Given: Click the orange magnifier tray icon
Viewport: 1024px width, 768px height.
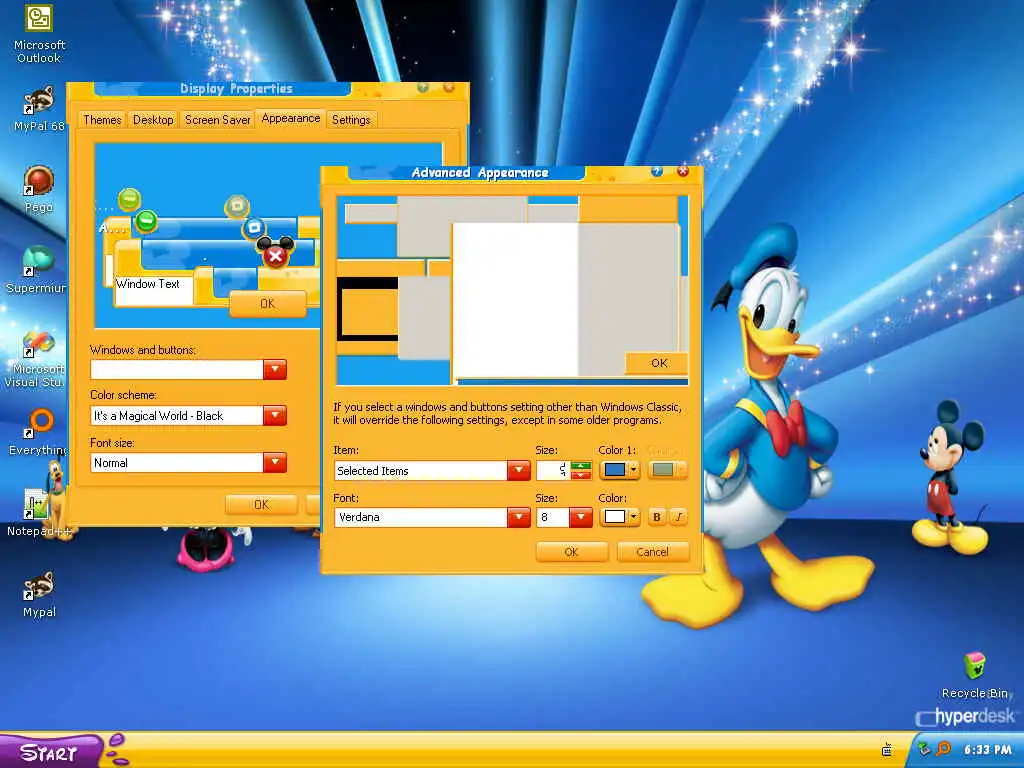Looking at the screenshot, I should tap(944, 748).
